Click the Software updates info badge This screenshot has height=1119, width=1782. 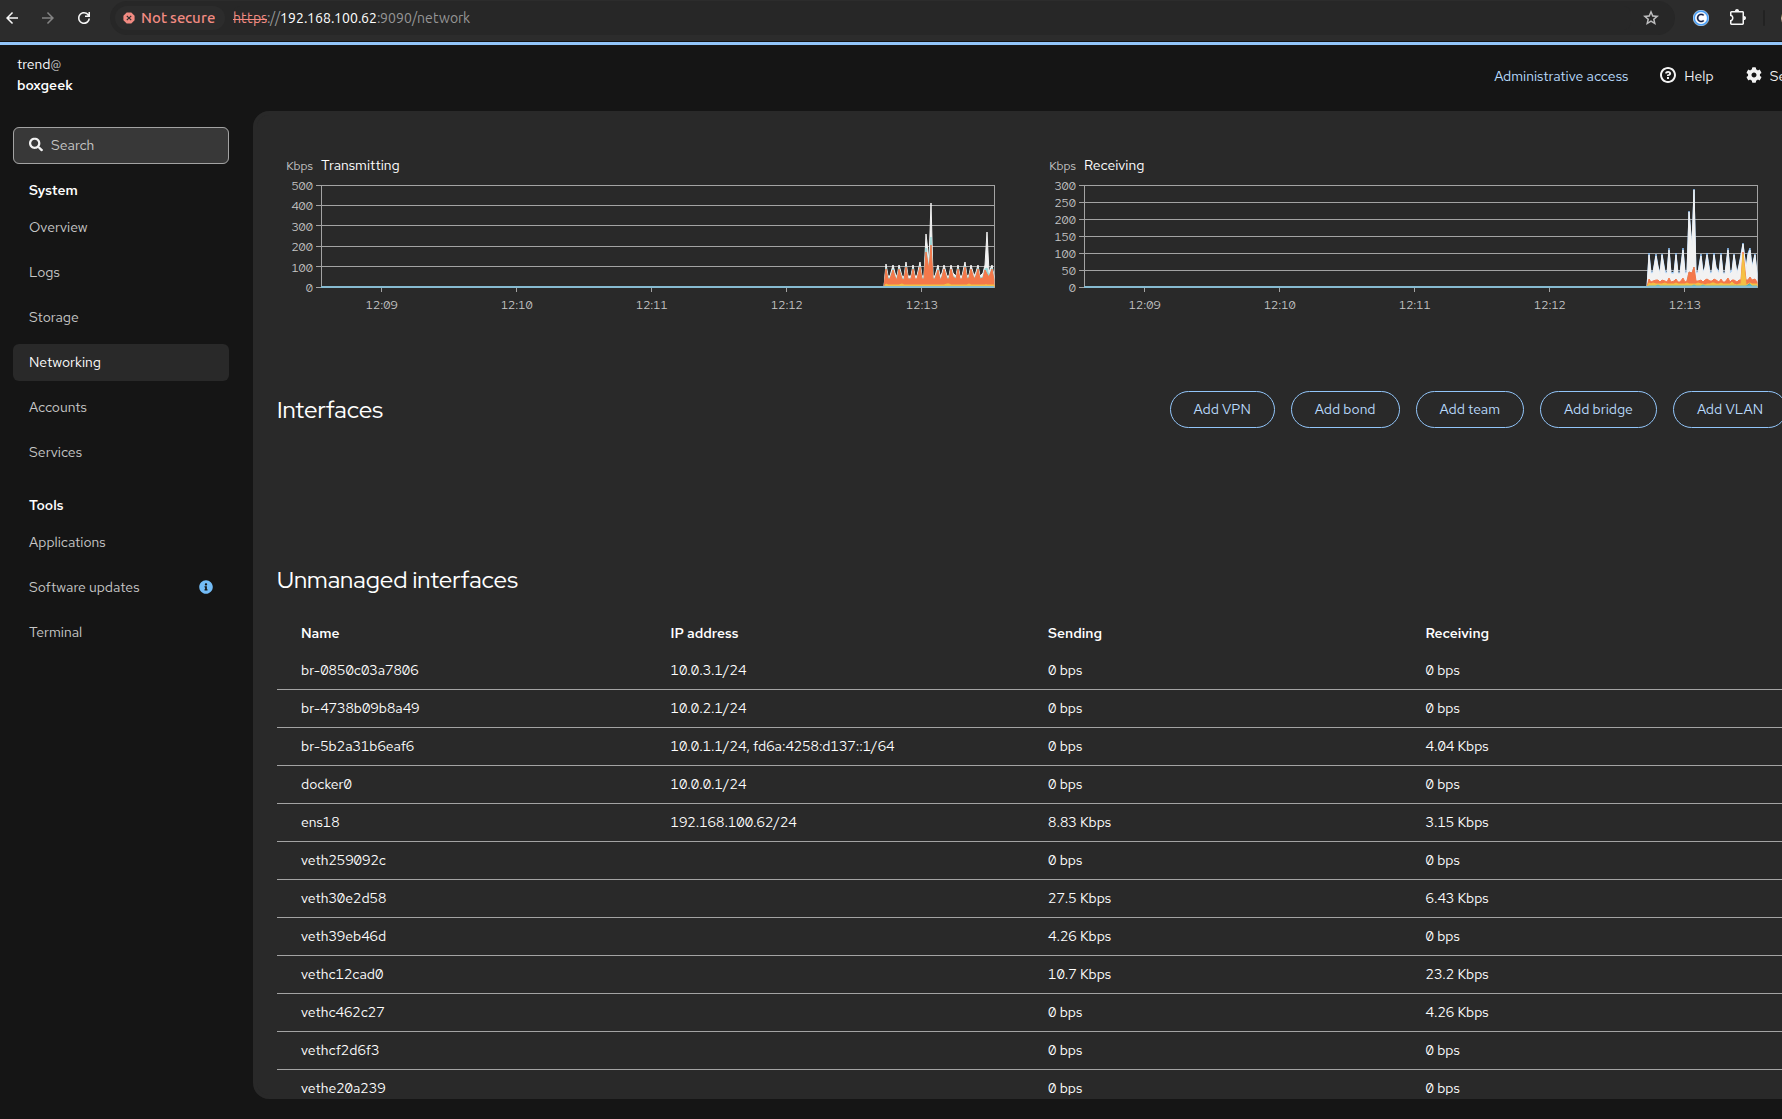tap(206, 587)
